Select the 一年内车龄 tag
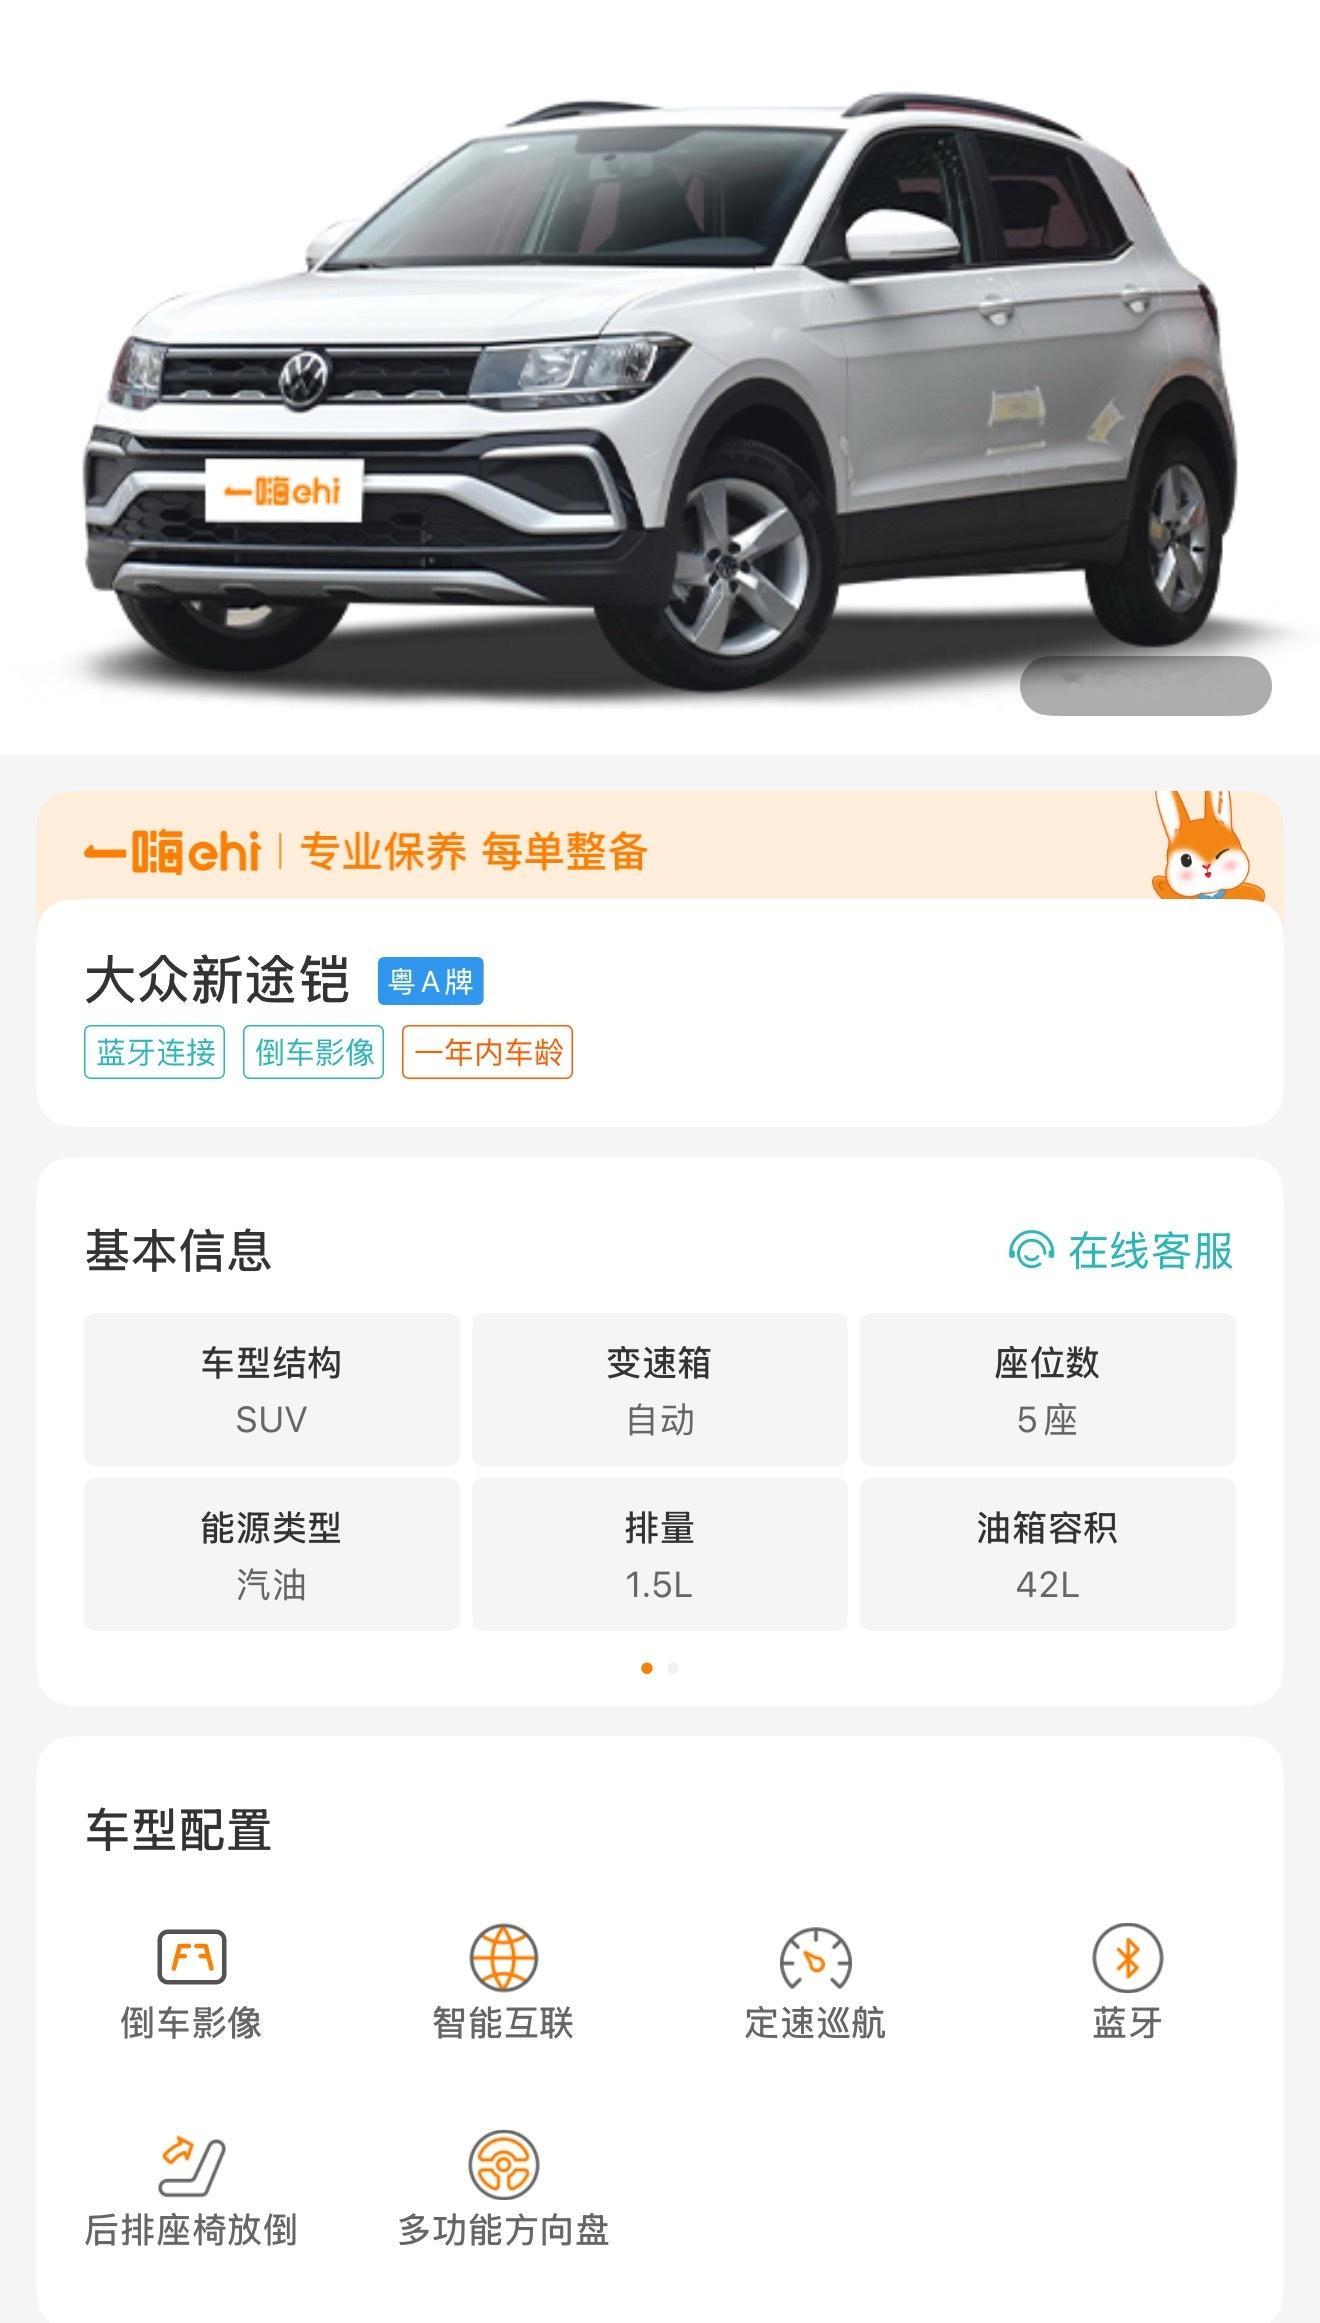The height and width of the screenshot is (2323, 1320). pos(487,1052)
